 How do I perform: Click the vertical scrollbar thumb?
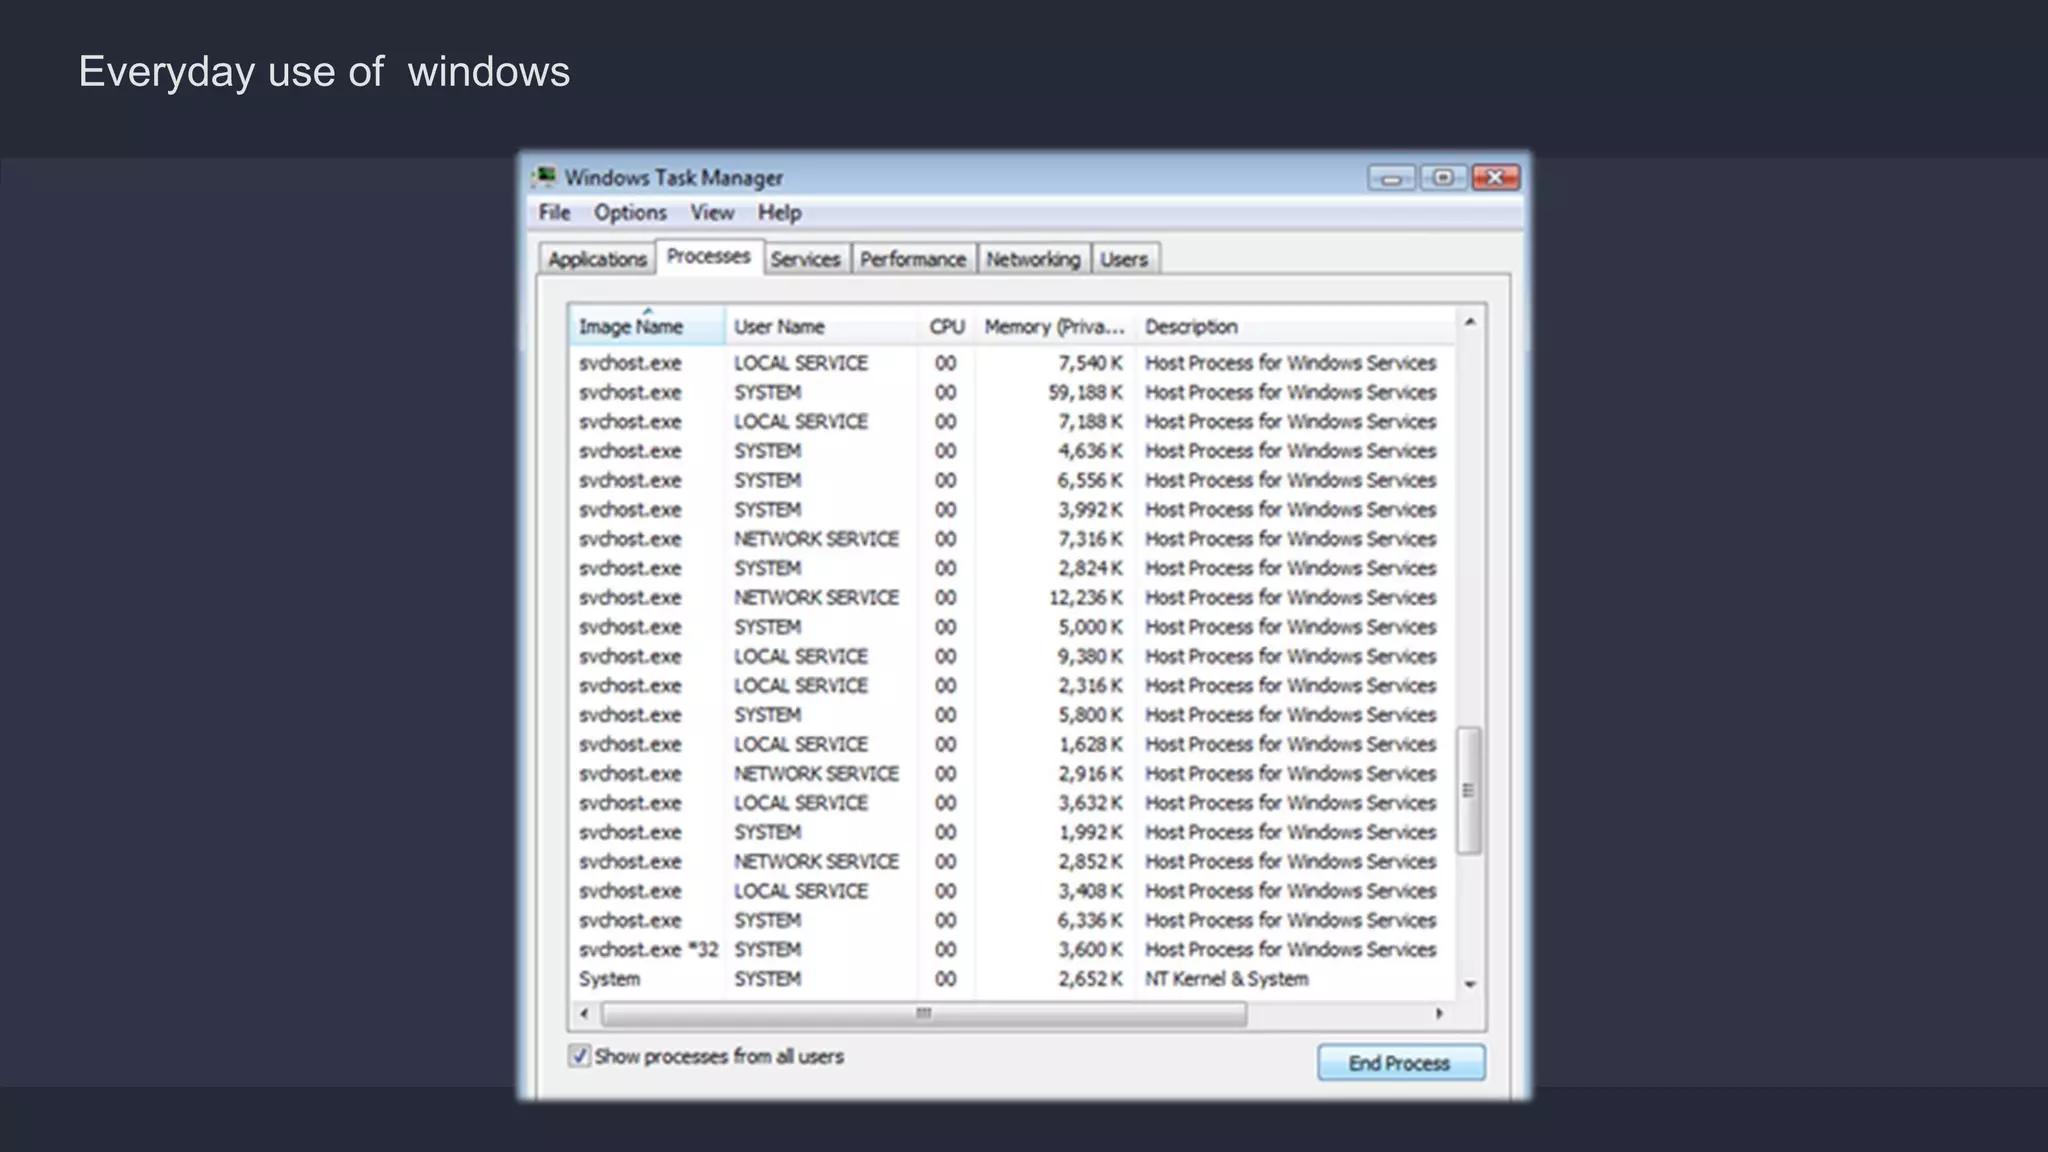pos(1469,790)
